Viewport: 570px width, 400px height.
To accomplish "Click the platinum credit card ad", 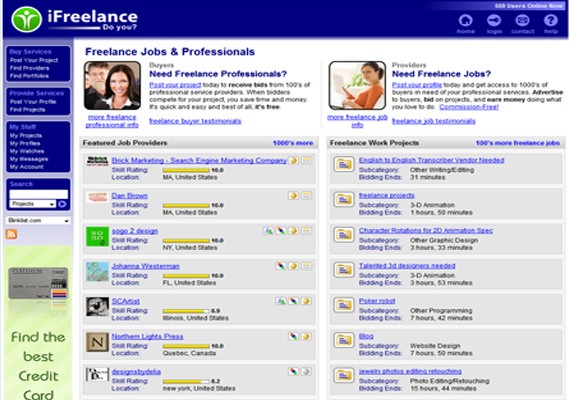I will click(38, 283).
